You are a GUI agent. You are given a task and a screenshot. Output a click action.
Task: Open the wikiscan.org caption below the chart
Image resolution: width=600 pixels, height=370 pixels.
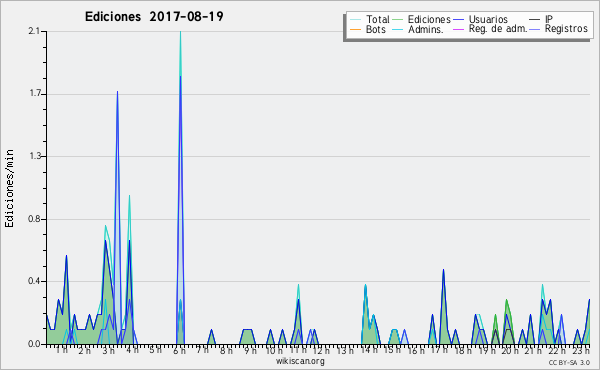(300, 361)
